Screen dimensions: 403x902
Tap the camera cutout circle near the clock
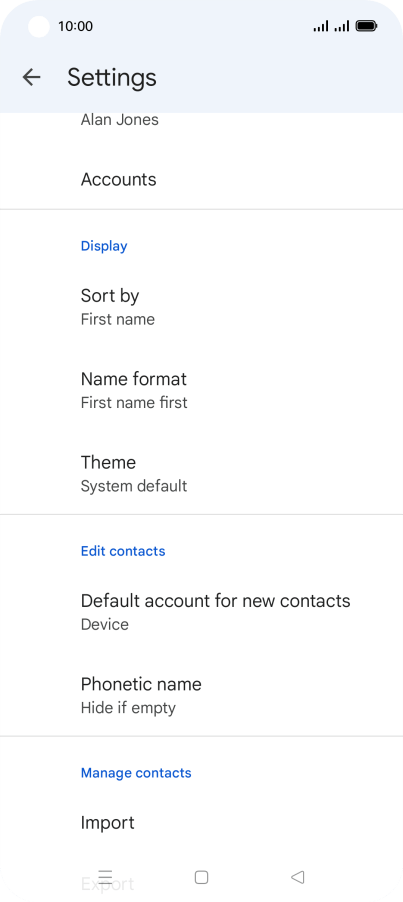point(39,26)
